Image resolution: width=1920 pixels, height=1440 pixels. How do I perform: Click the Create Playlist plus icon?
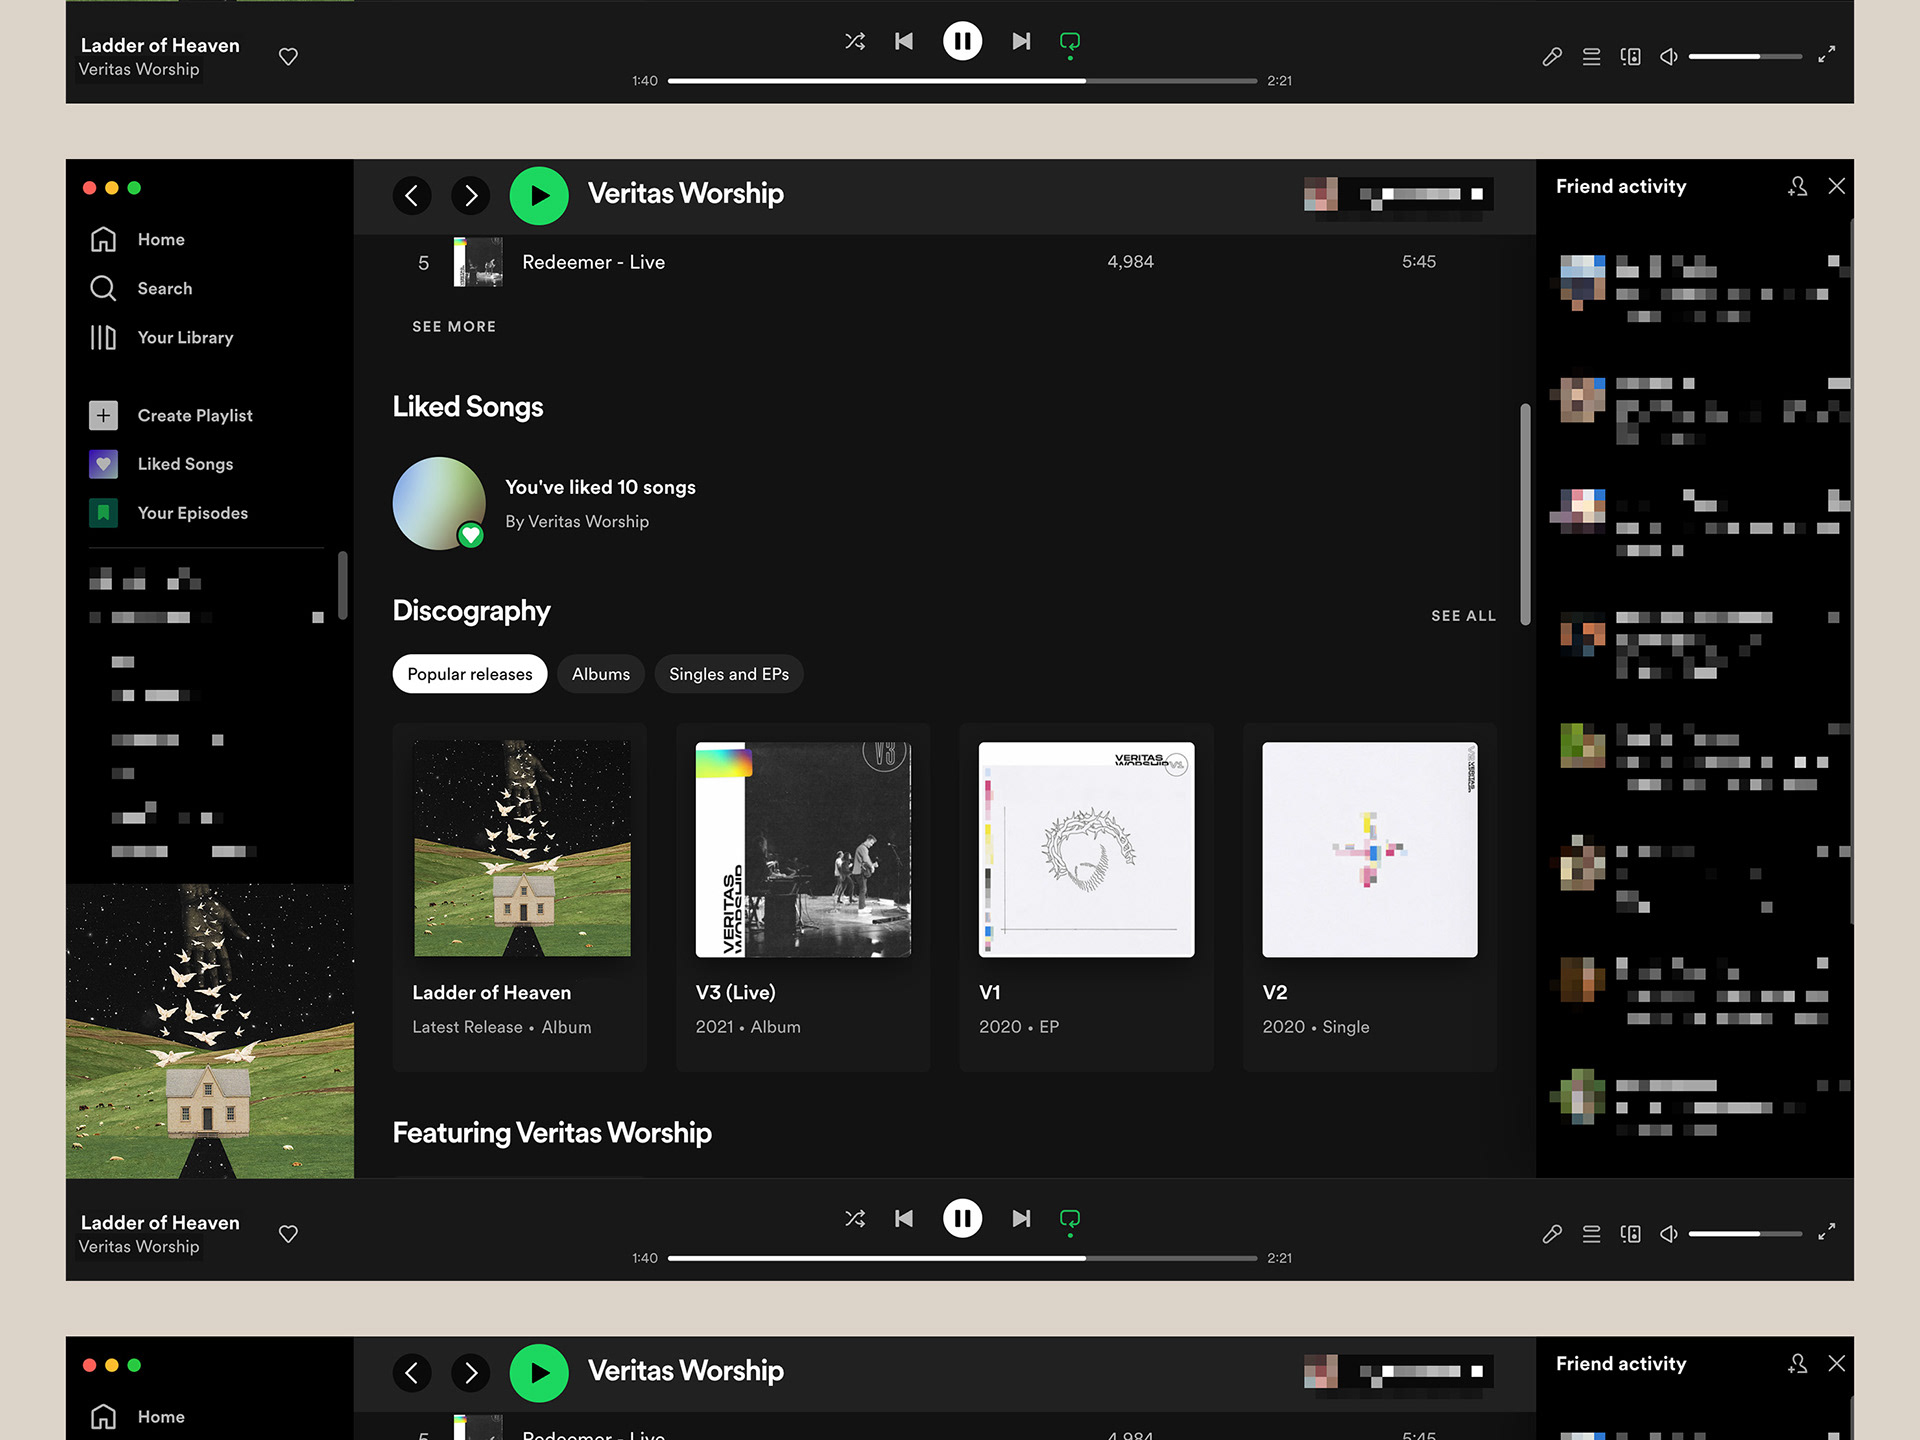(103, 416)
